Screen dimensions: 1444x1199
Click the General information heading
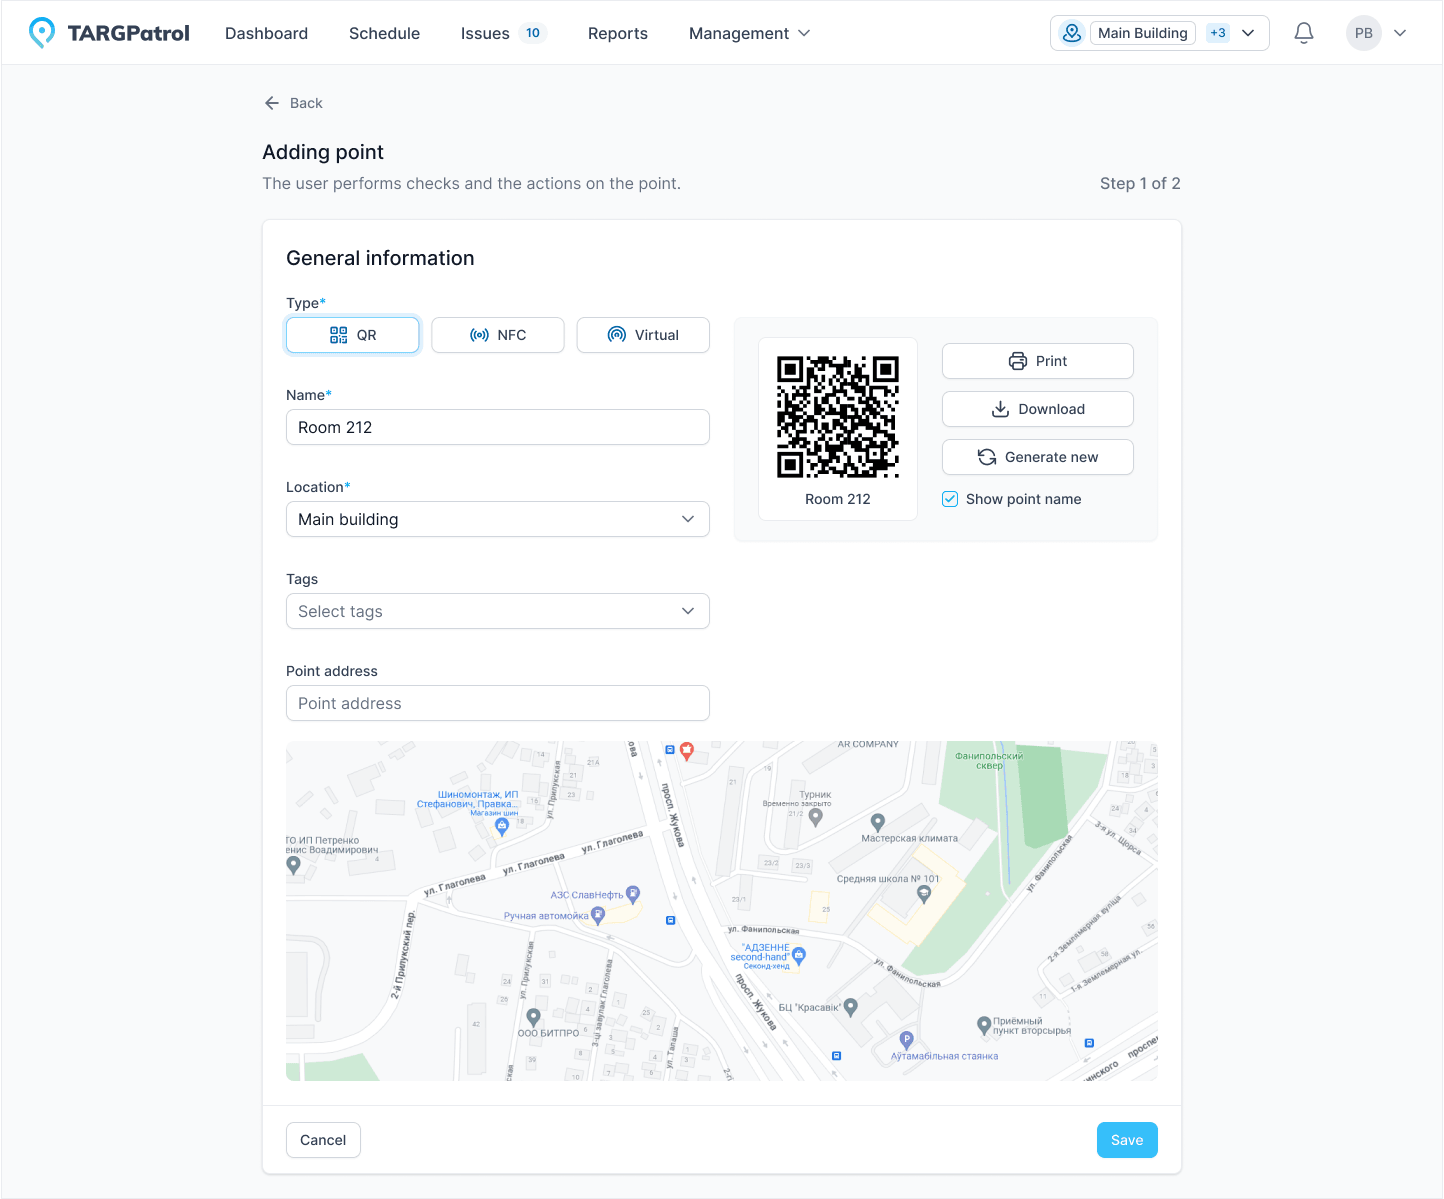pyautogui.click(x=380, y=258)
